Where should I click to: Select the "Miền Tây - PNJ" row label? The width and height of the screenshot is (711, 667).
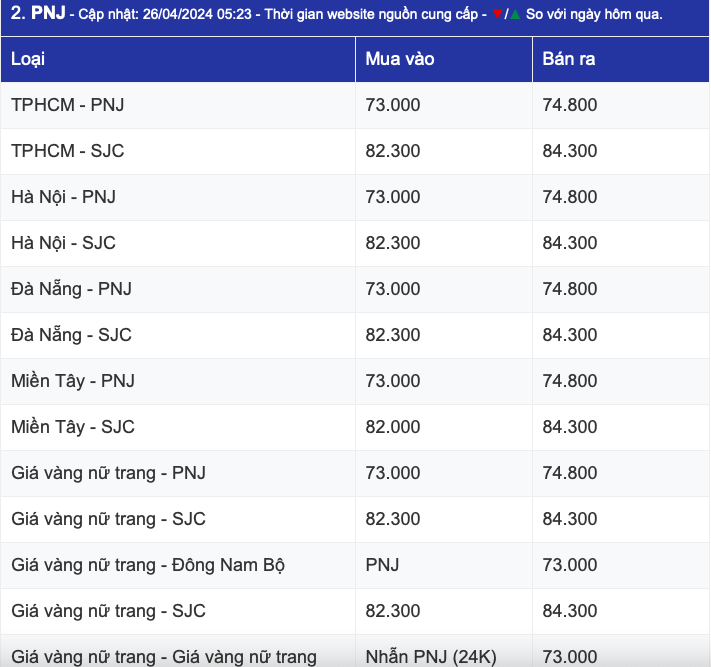(x=73, y=381)
